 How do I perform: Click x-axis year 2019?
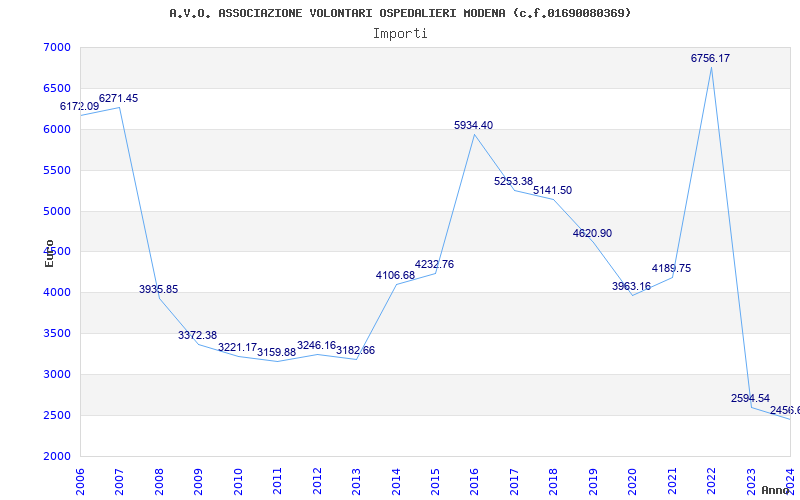pyautogui.click(x=593, y=482)
